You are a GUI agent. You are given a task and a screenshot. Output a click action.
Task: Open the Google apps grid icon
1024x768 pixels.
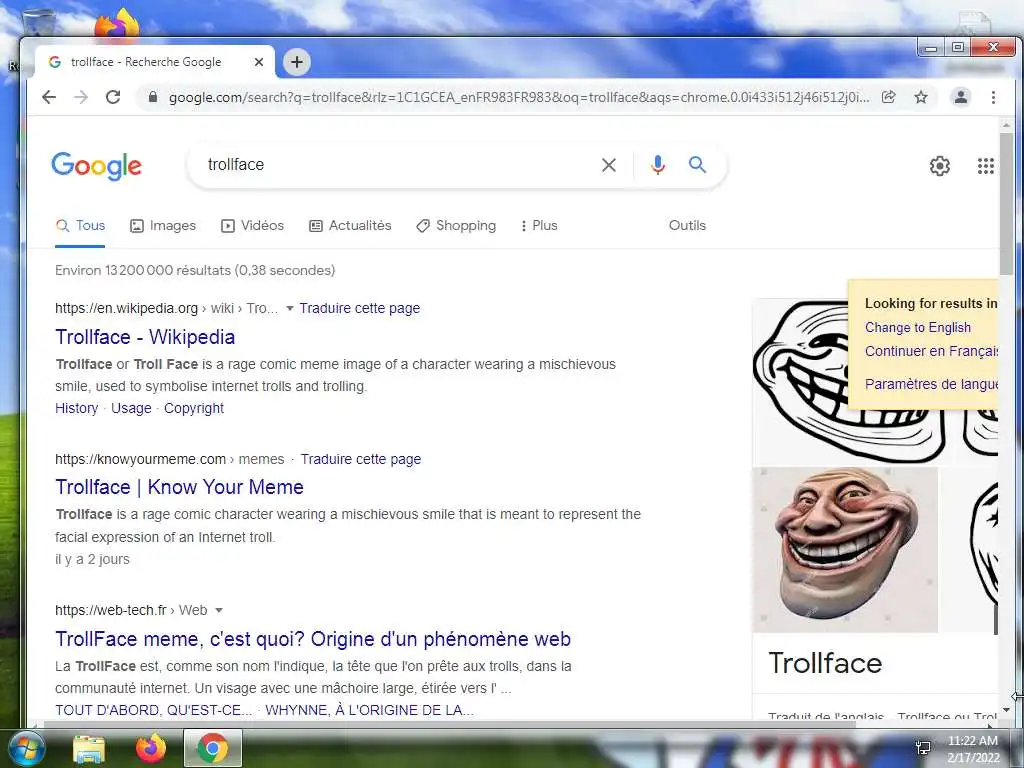tap(985, 166)
